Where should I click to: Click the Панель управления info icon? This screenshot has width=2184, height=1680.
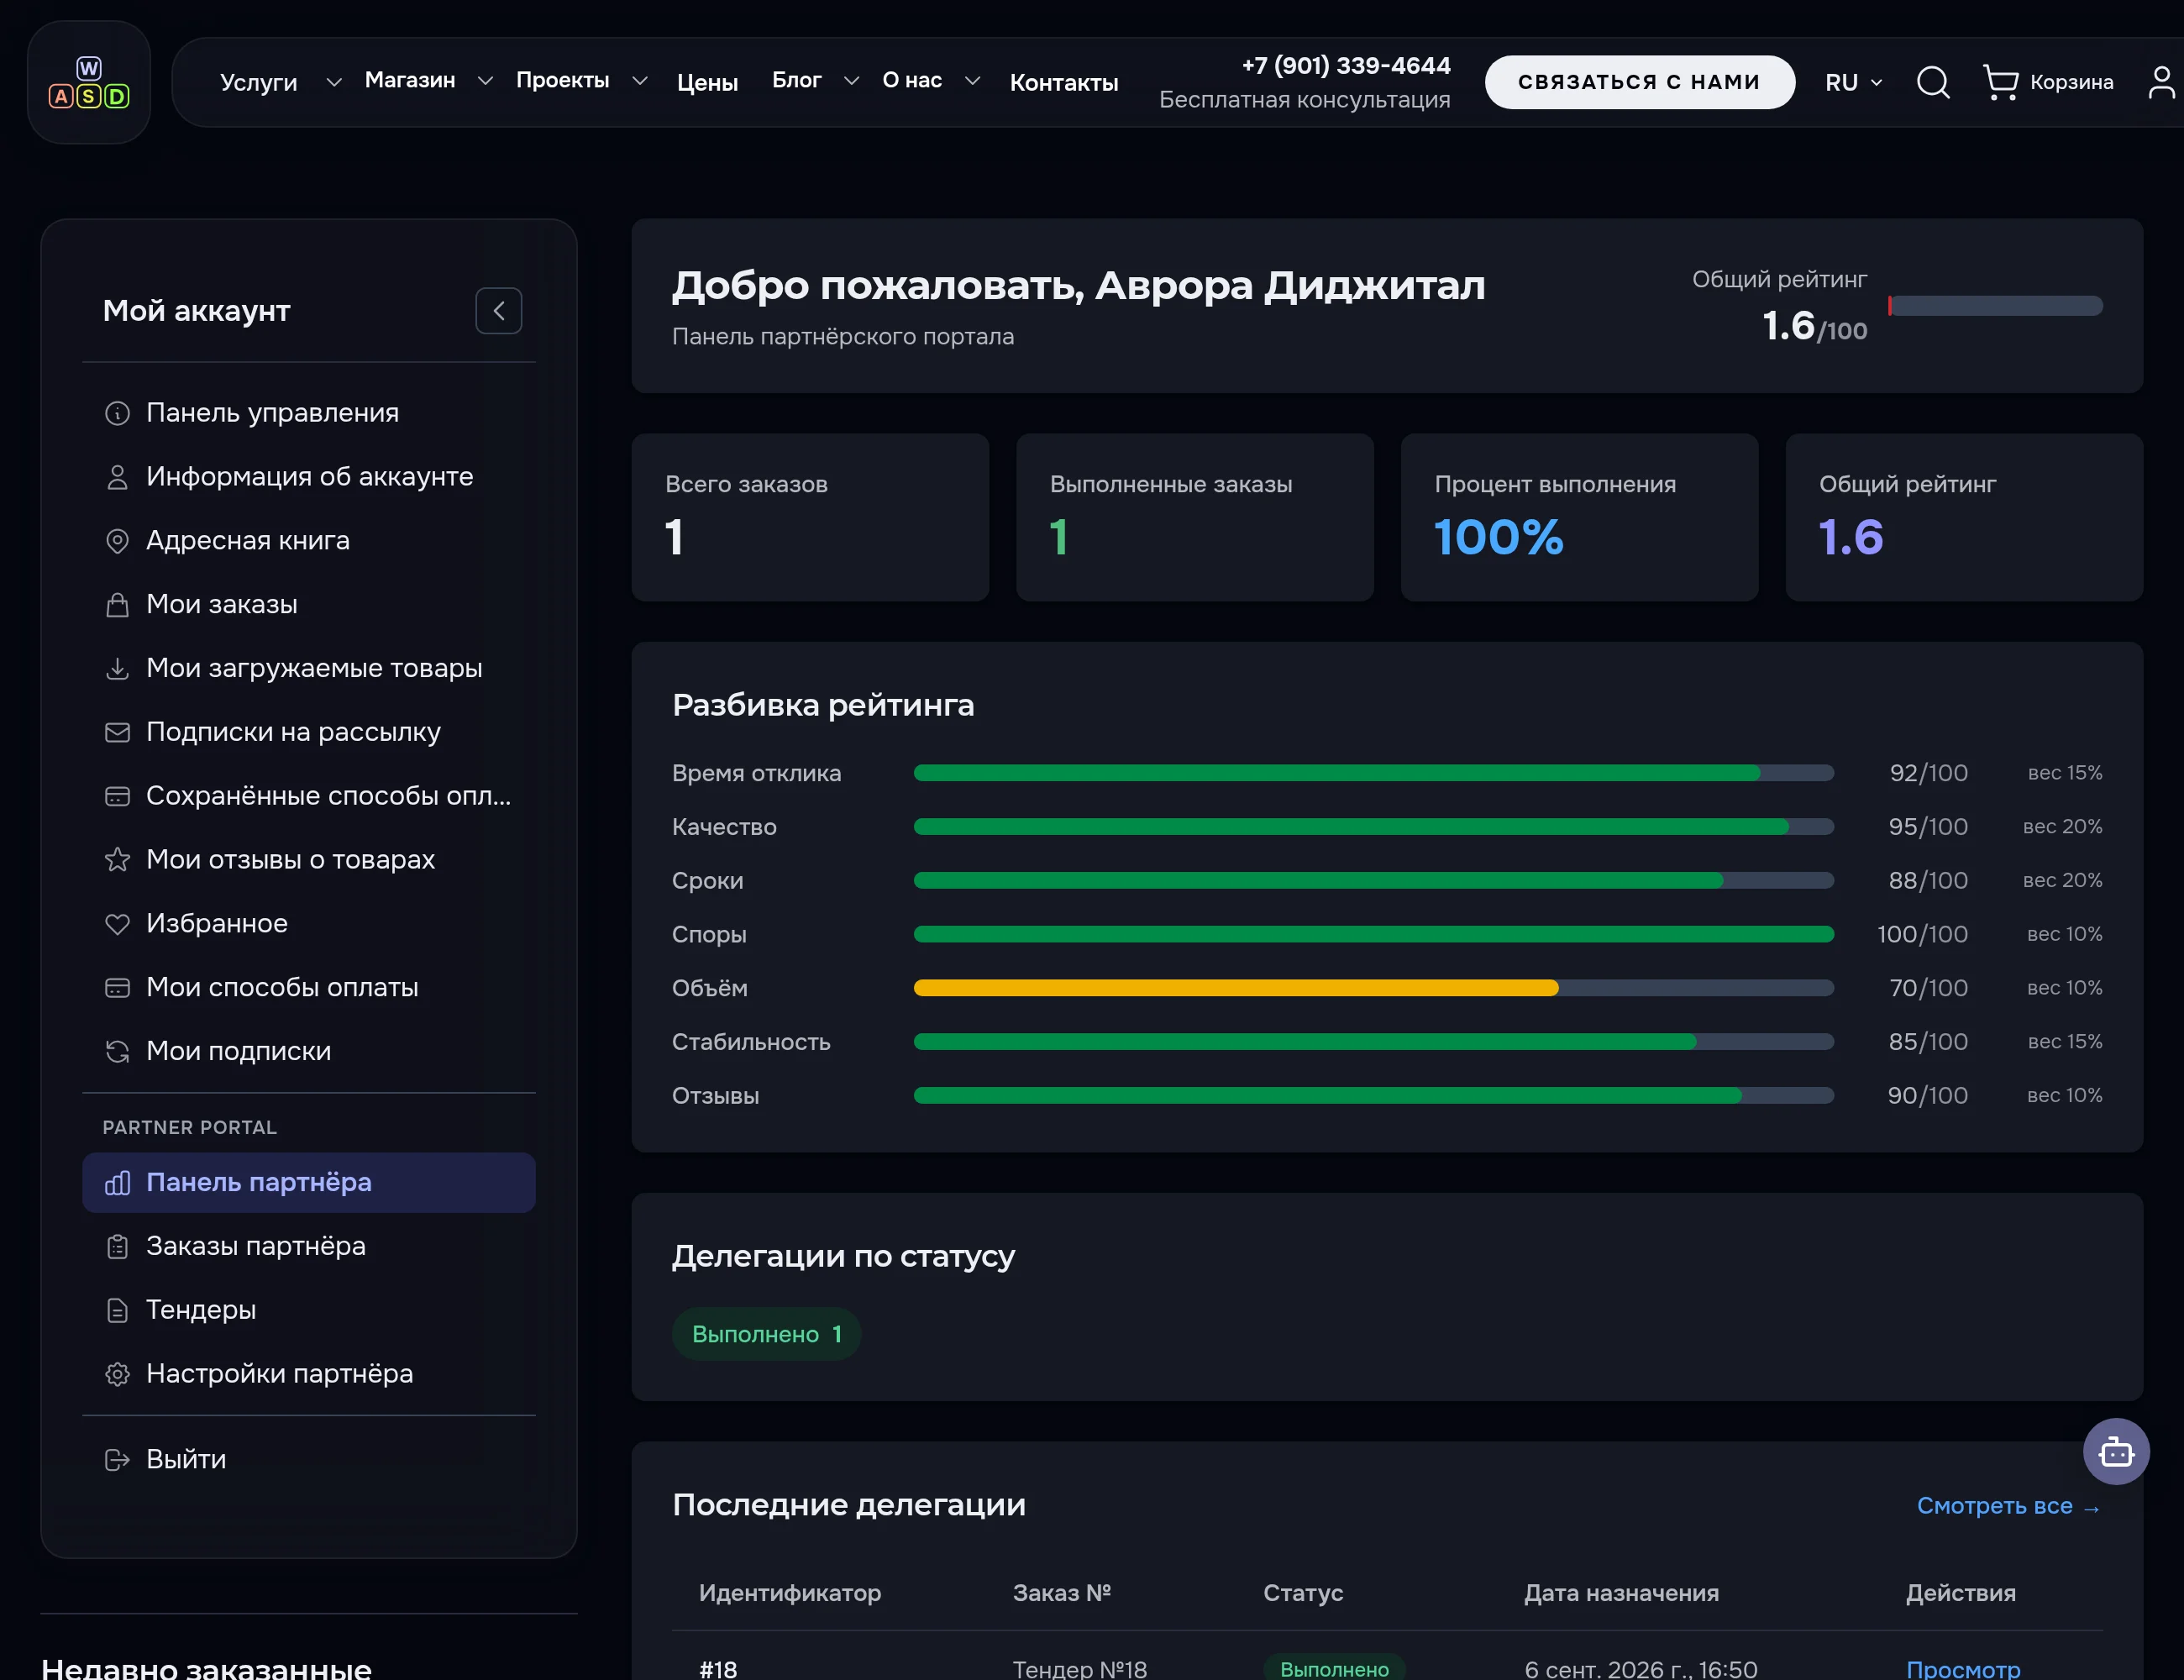click(x=117, y=413)
